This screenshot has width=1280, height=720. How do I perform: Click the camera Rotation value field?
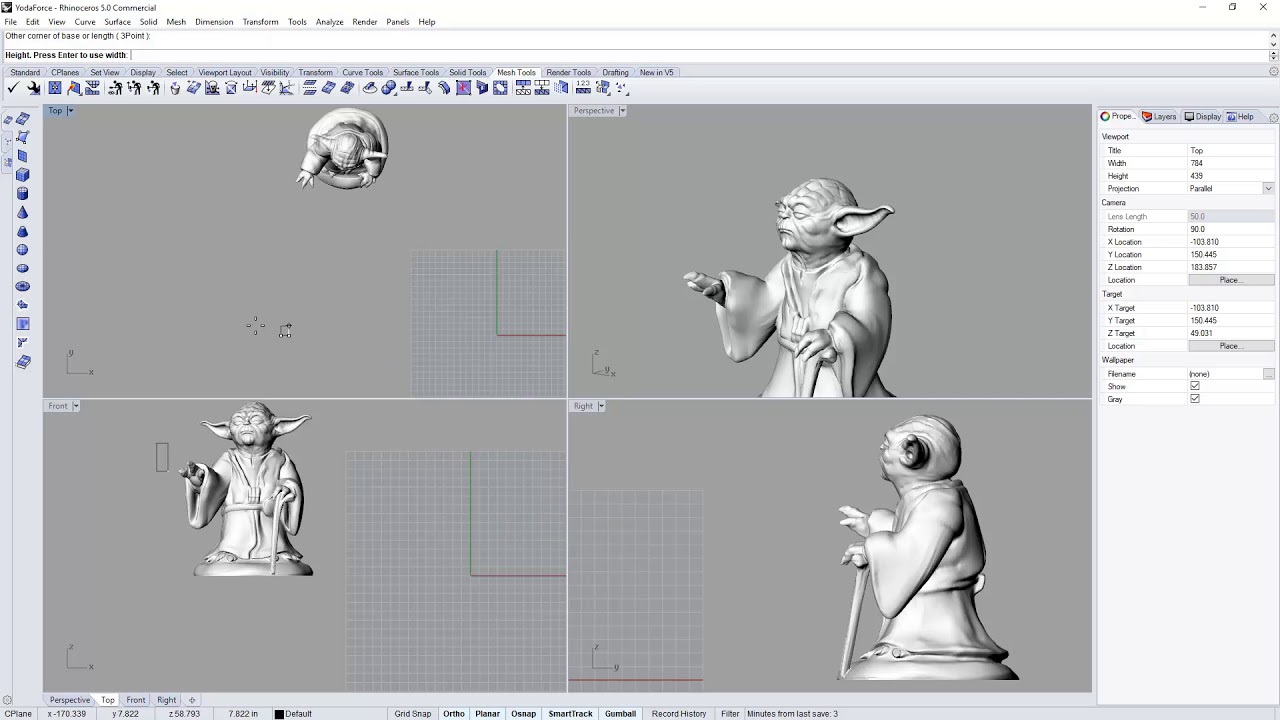pyautogui.click(x=1231, y=229)
